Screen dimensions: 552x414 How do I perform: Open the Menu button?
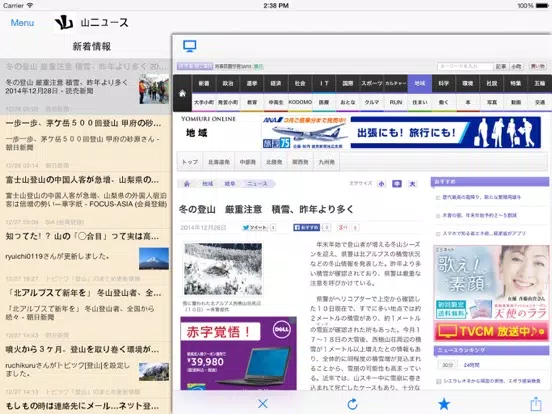click(x=22, y=23)
